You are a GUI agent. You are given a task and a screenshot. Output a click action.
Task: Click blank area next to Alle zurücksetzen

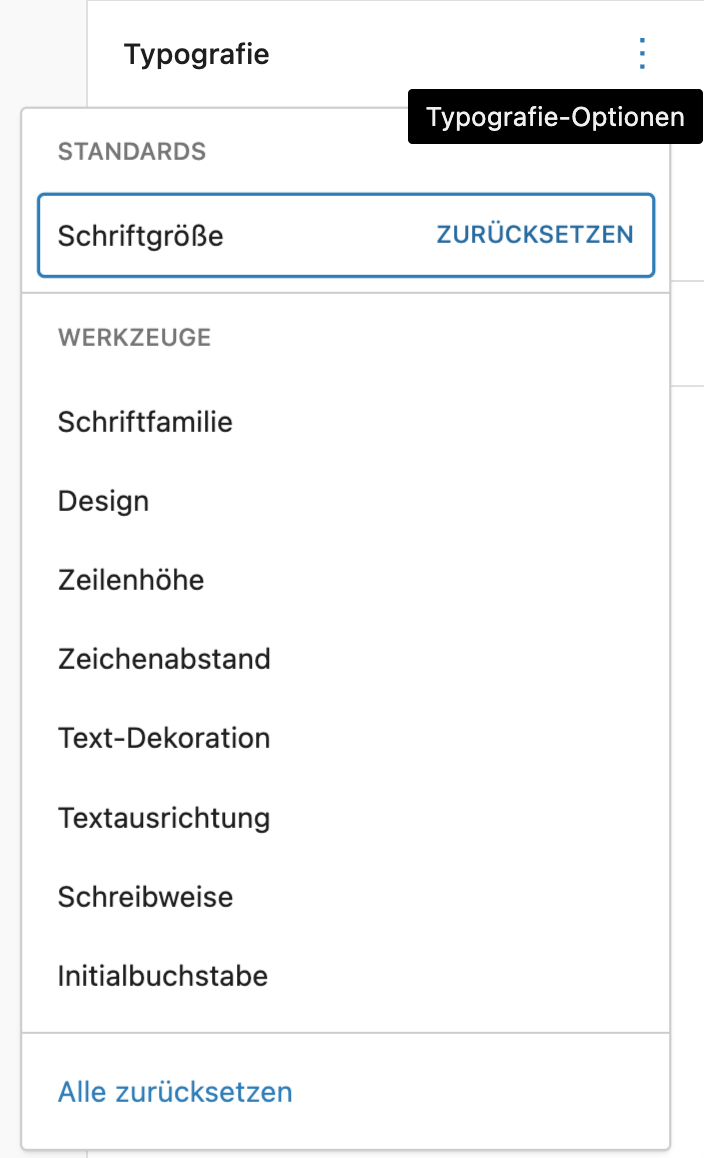coord(480,1092)
